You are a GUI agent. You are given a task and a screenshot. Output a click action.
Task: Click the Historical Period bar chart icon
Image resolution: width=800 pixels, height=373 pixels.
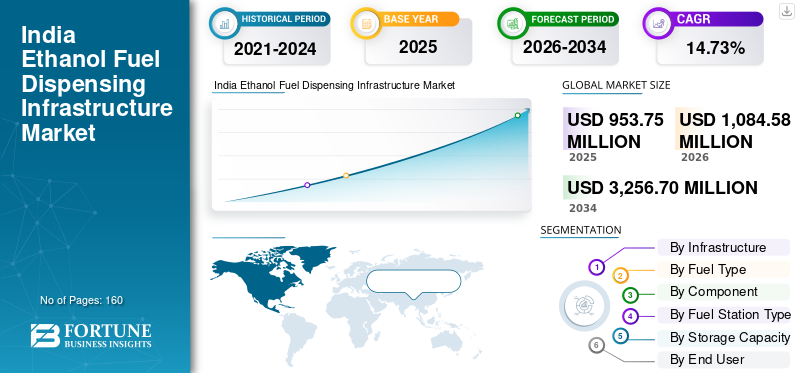coord(223,23)
